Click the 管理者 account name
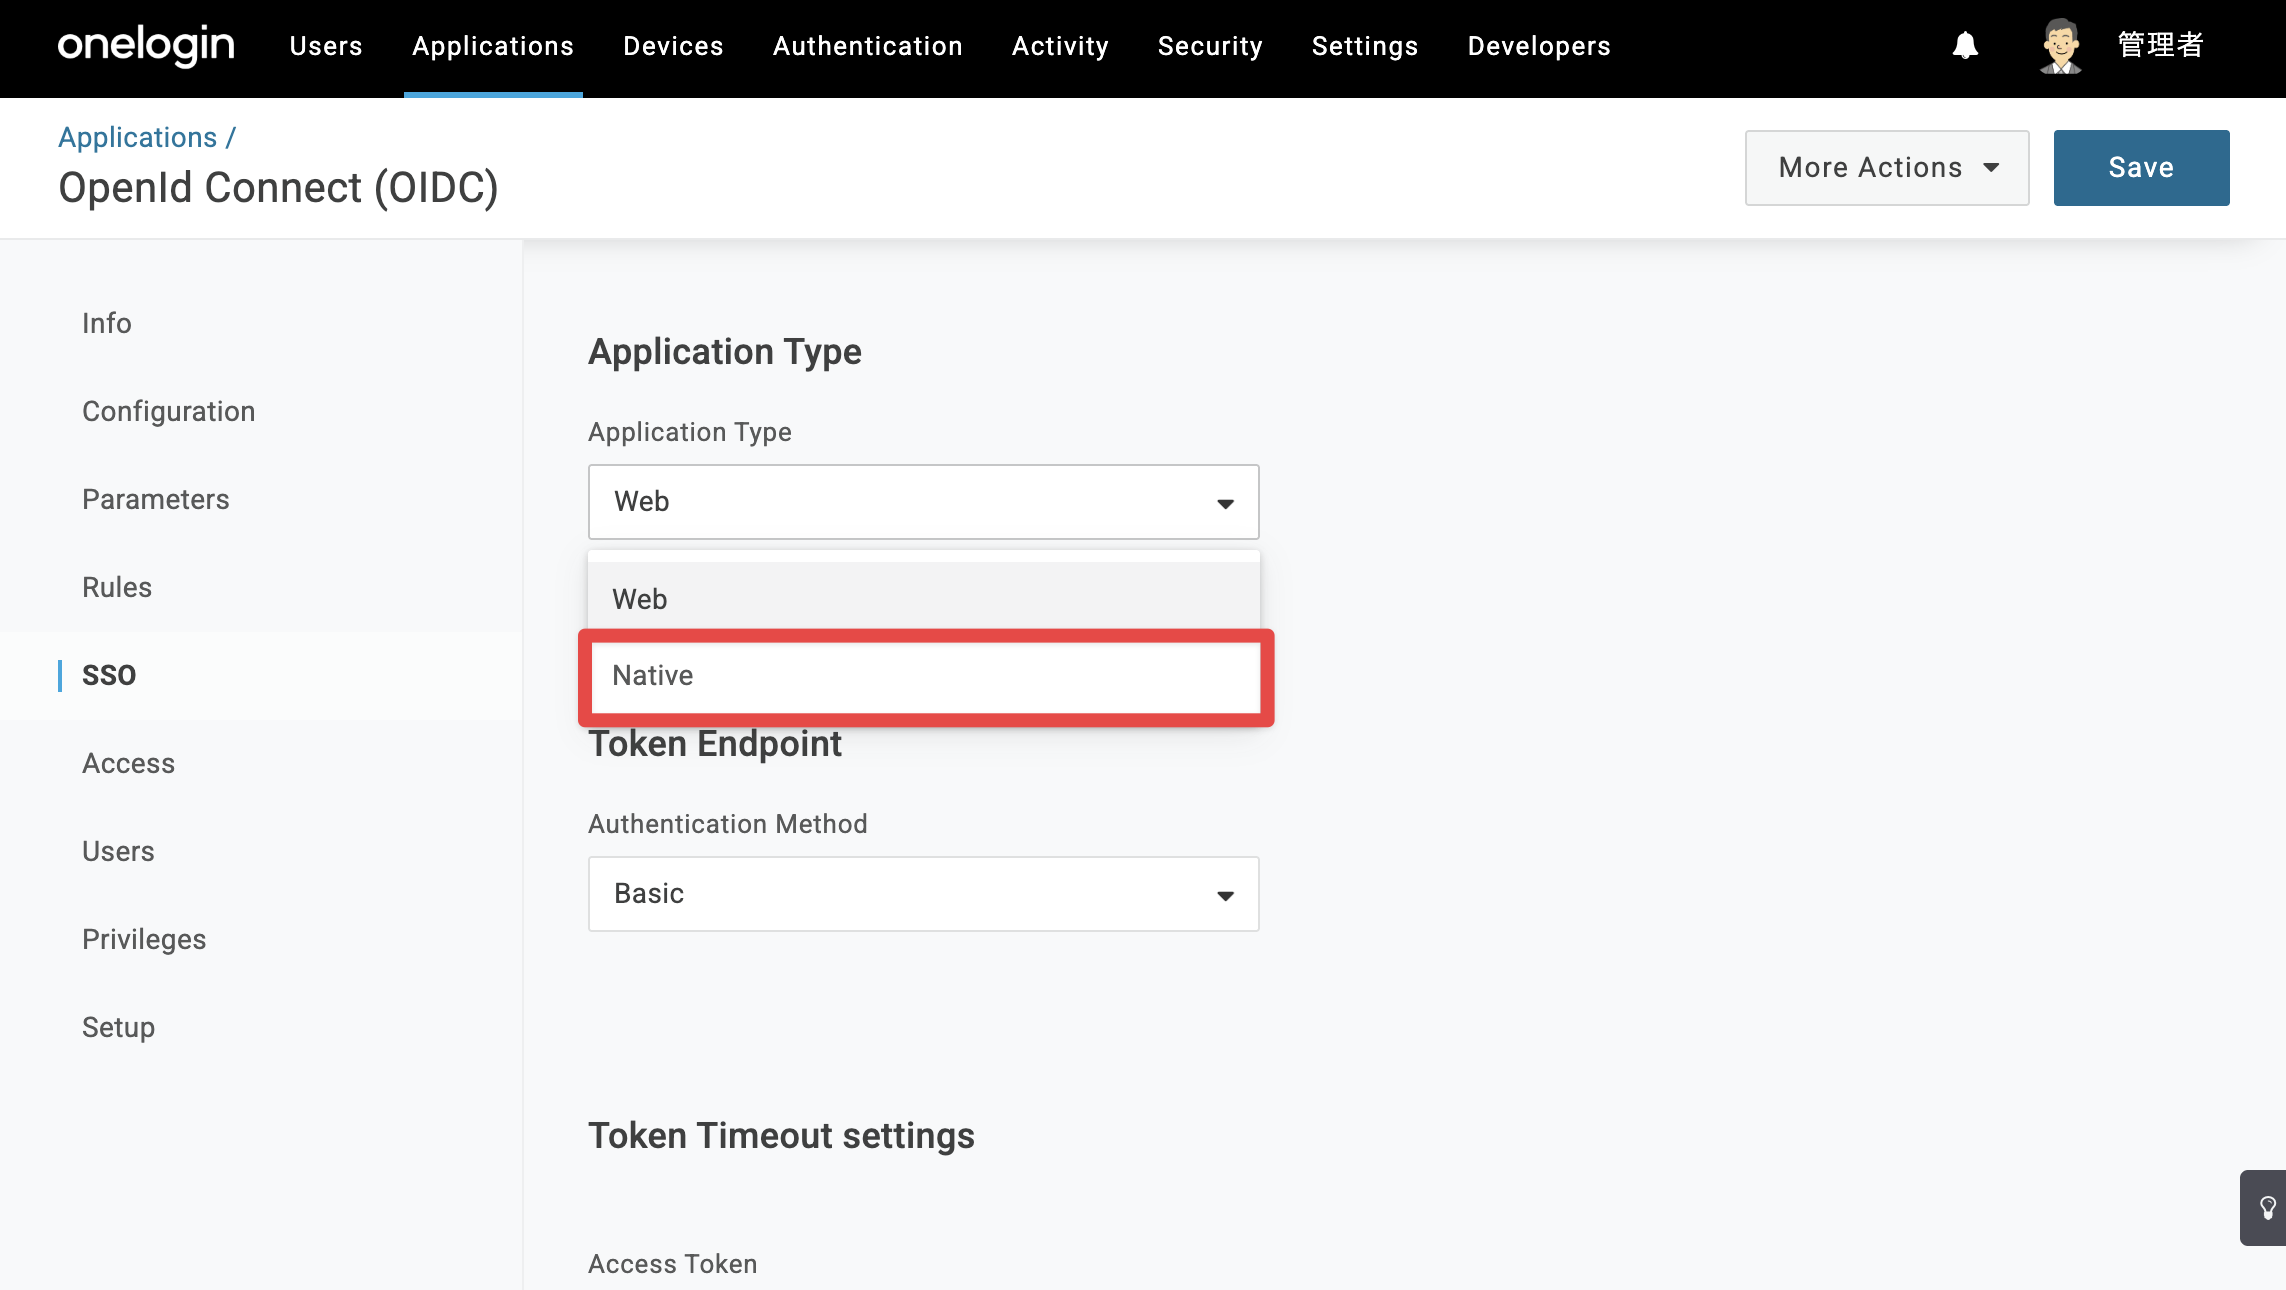The image size is (2286, 1290). coord(2161,45)
